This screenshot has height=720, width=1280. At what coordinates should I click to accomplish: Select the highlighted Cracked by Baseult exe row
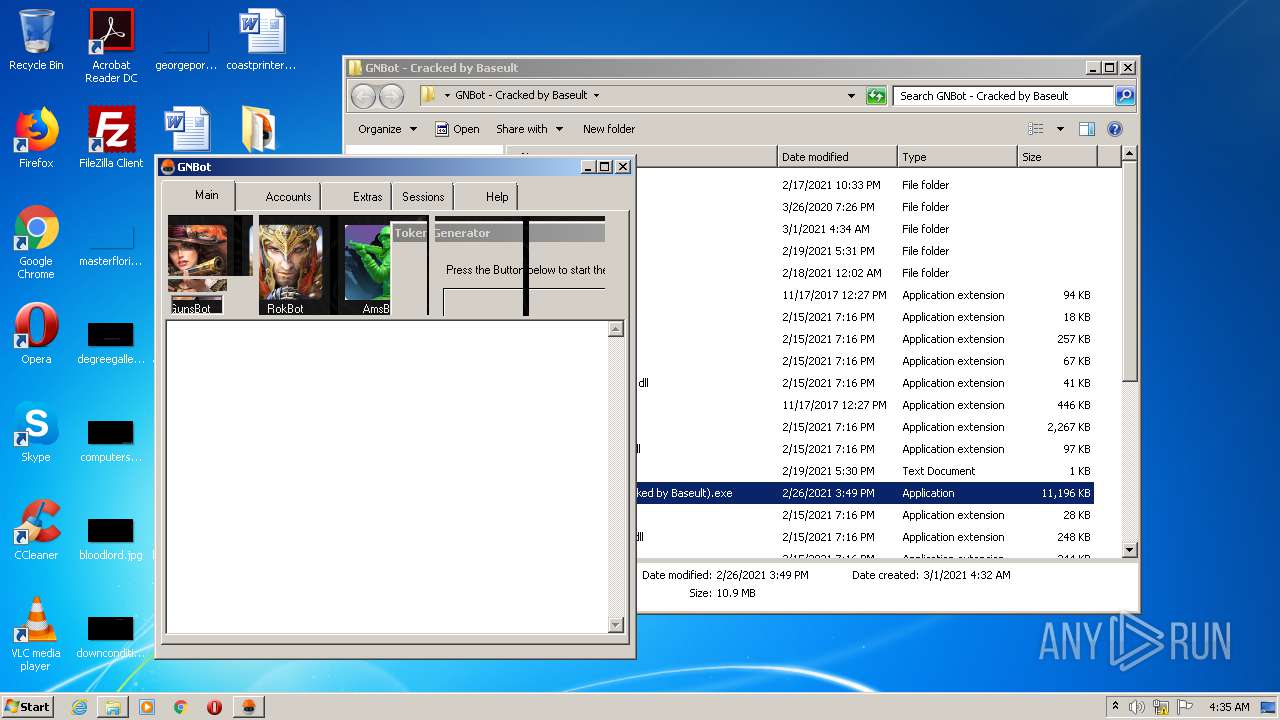point(865,493)
